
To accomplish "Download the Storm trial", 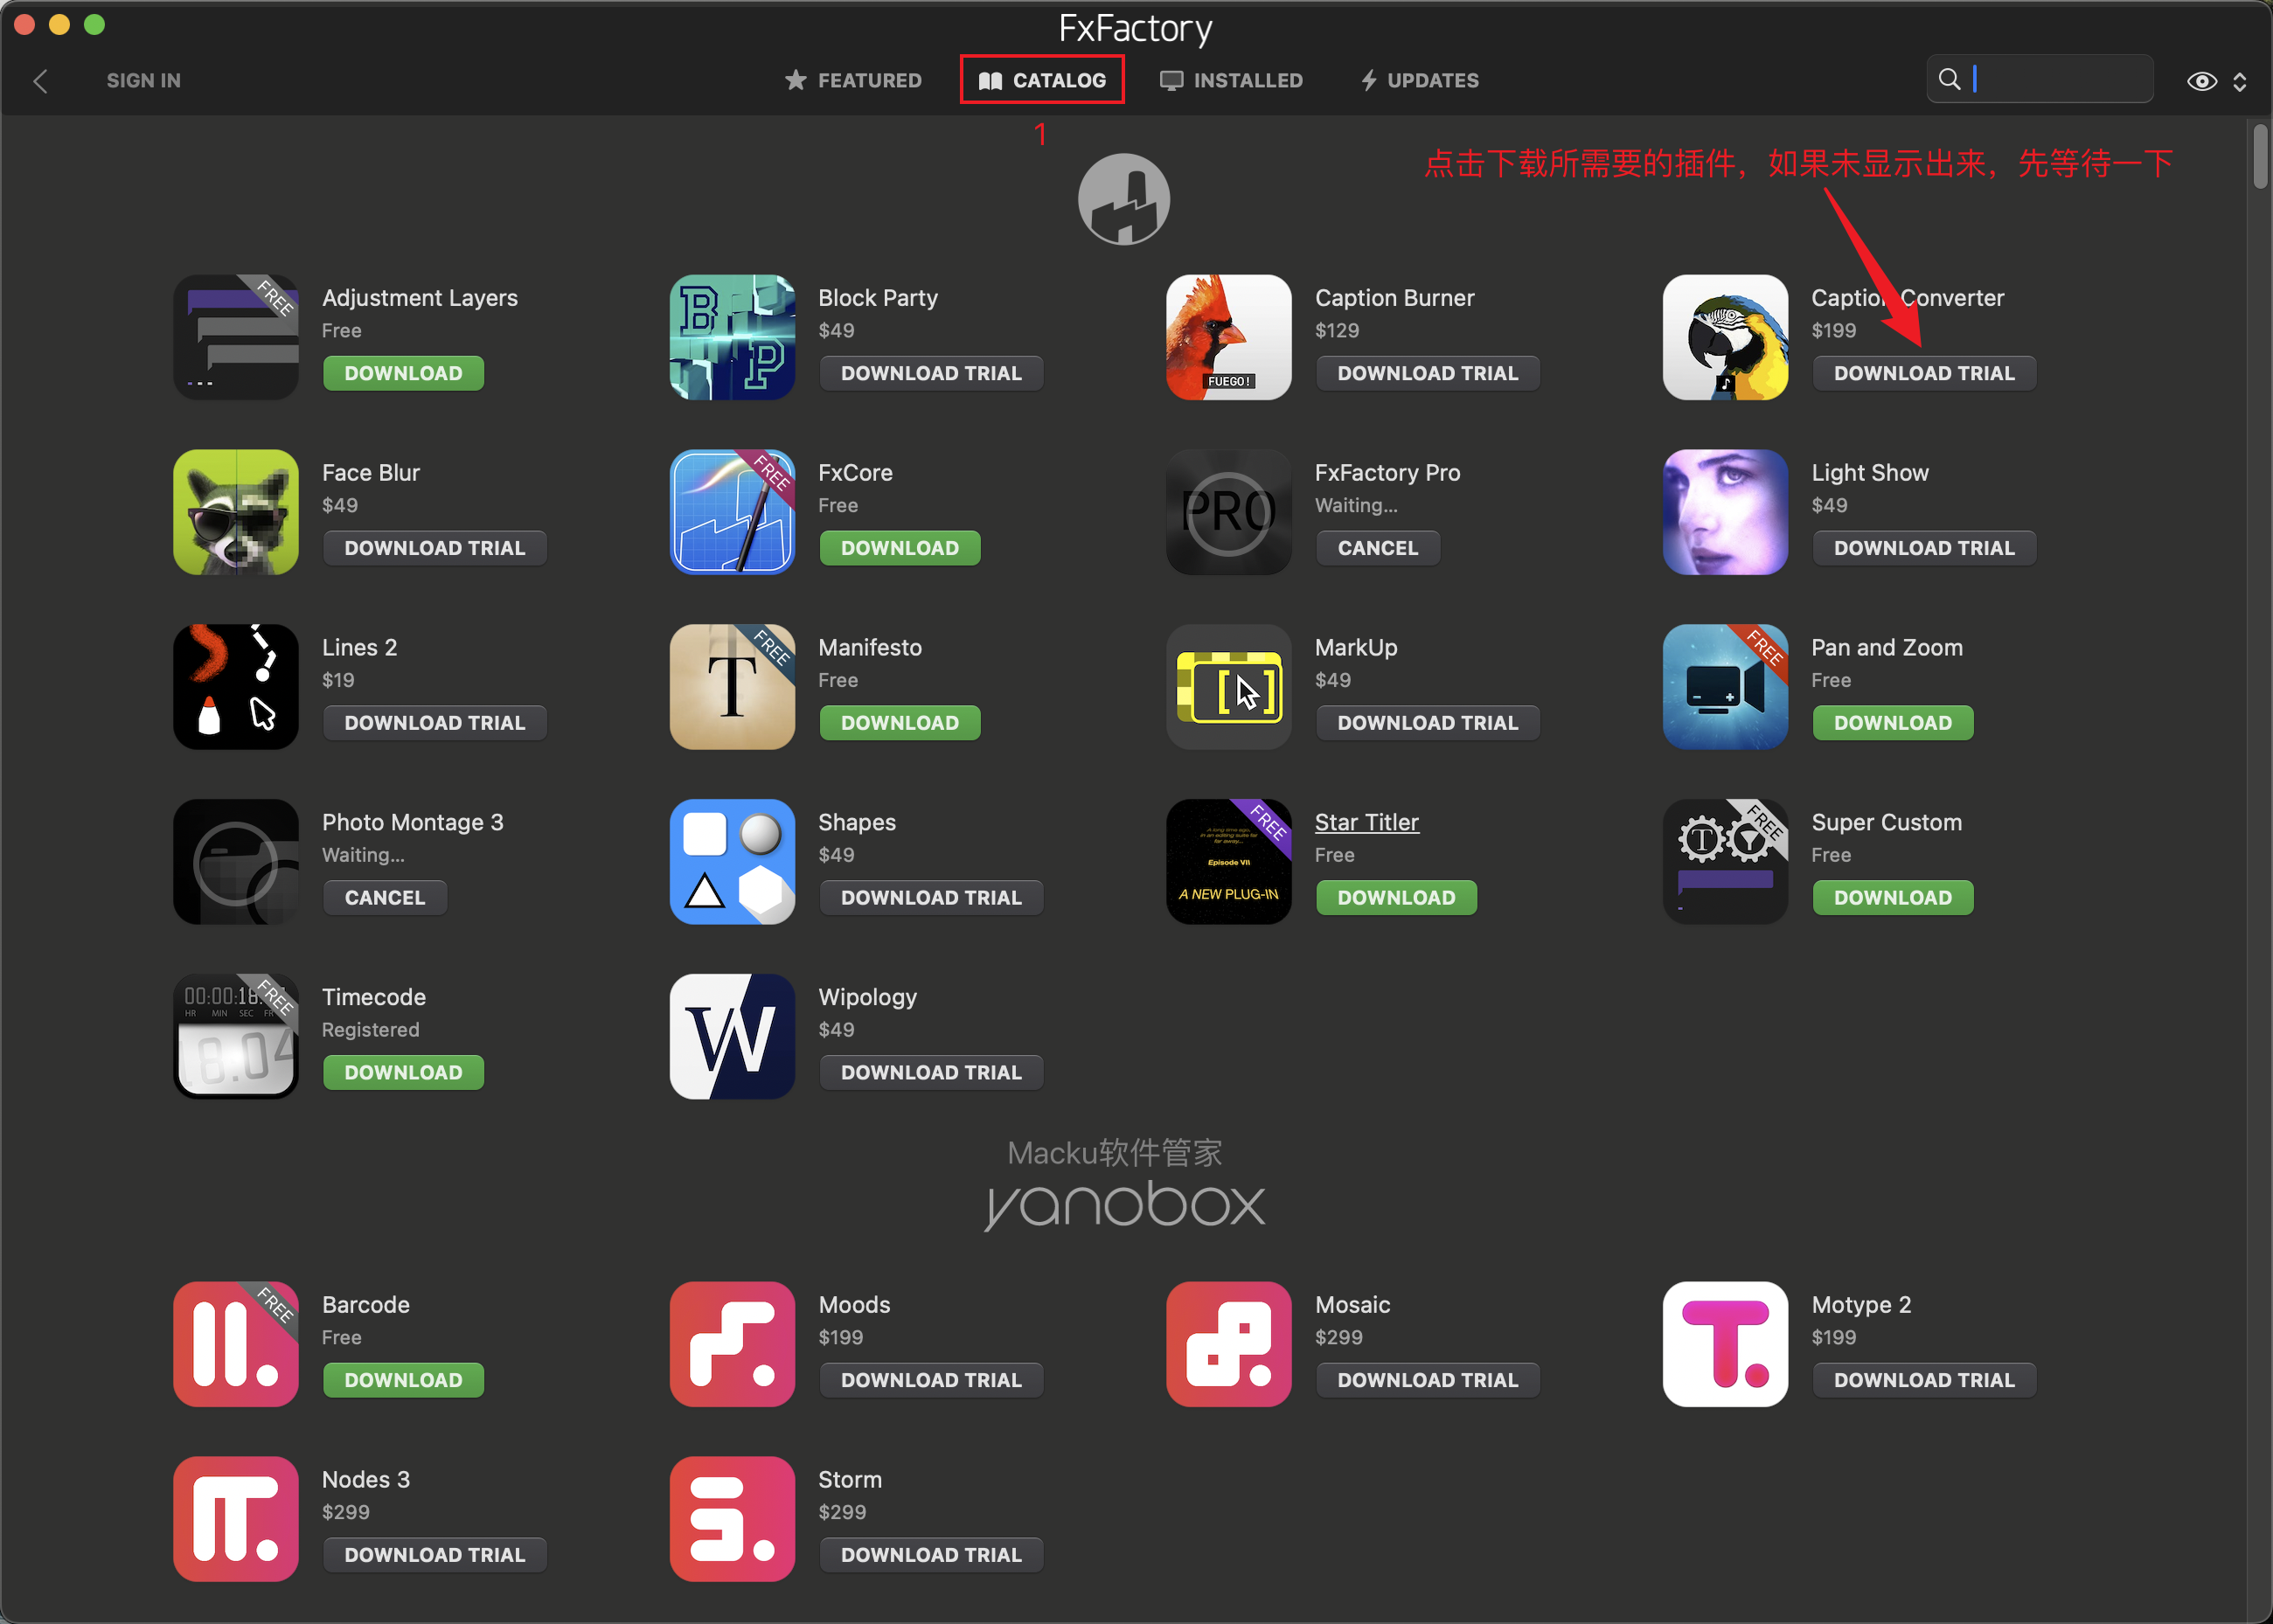I will pyautogui.click(x=931, y=1555).
